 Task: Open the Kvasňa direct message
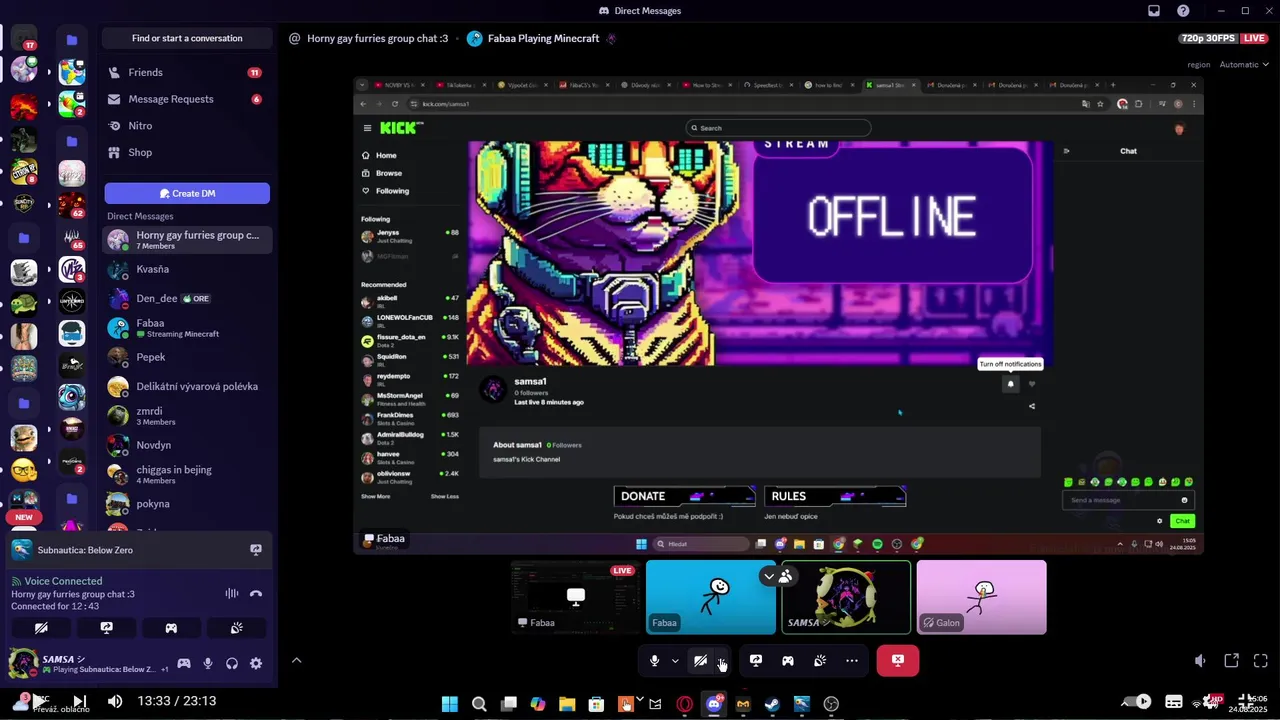tap(187, 269)
